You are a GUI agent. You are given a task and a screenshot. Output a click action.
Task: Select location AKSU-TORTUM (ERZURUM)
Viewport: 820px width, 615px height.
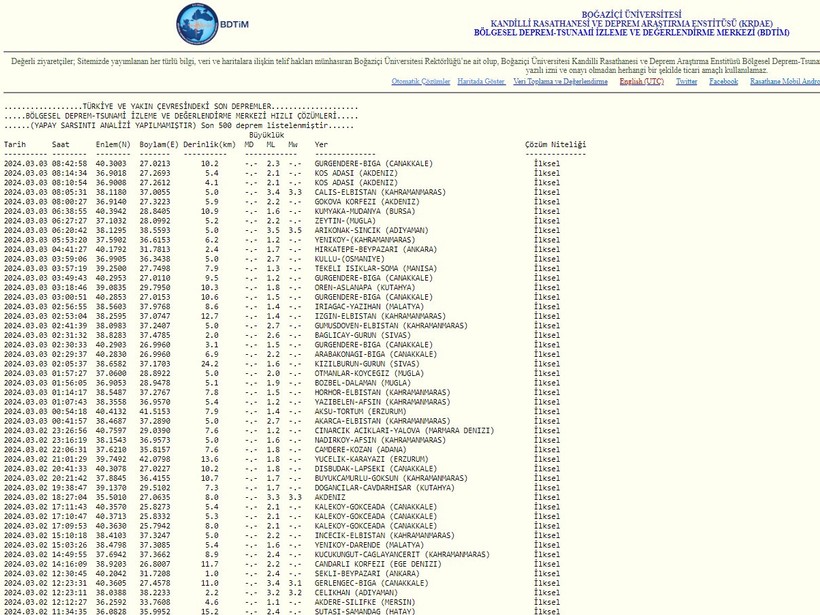point(360,412)
